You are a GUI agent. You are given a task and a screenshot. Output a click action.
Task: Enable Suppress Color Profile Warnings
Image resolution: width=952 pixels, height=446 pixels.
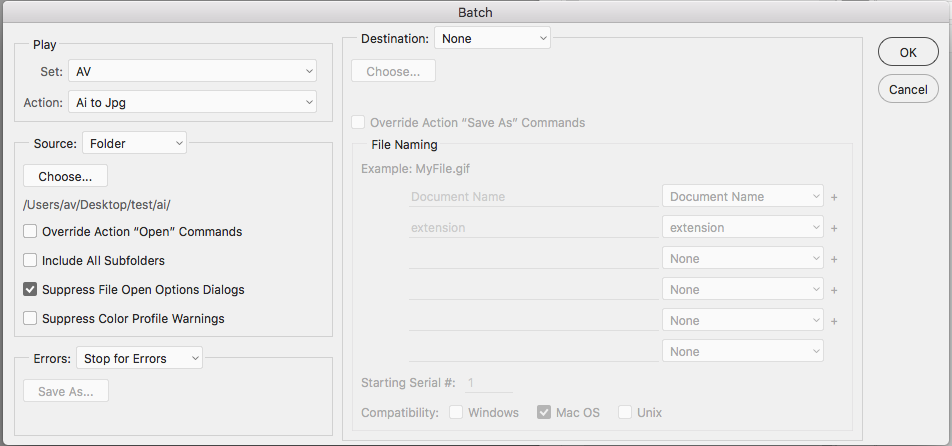(x=31, y=319)
